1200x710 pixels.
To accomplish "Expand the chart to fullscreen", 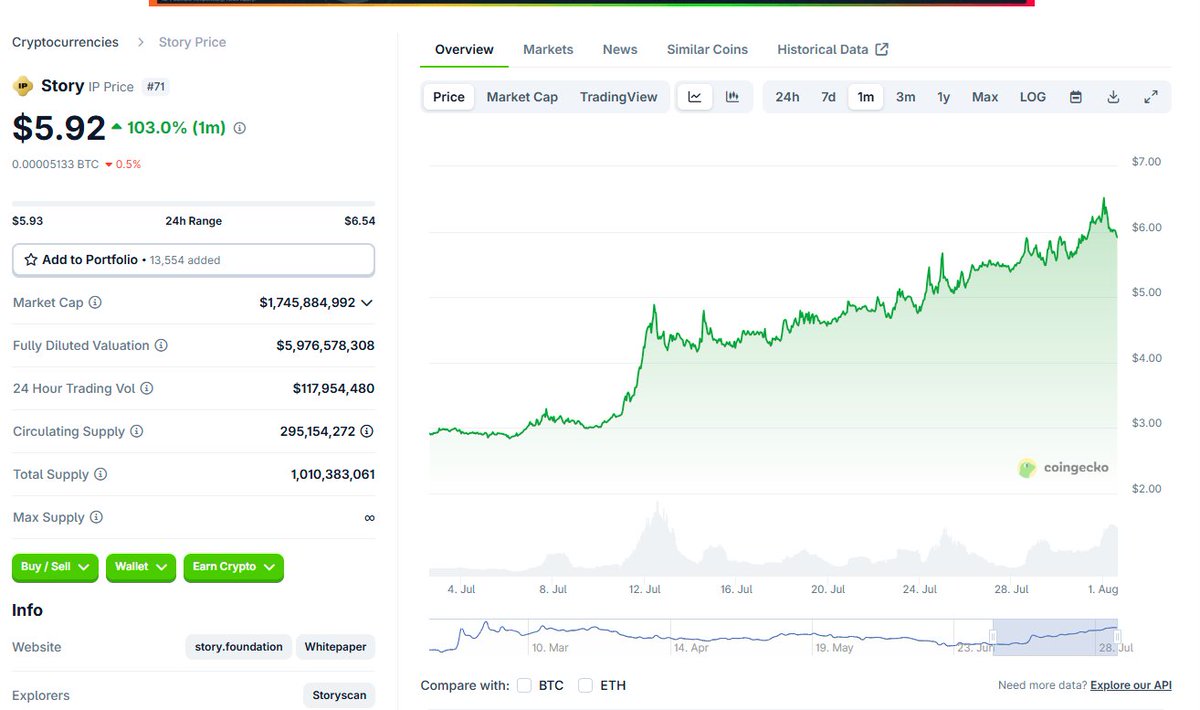I will click(x=1151, y=97).
